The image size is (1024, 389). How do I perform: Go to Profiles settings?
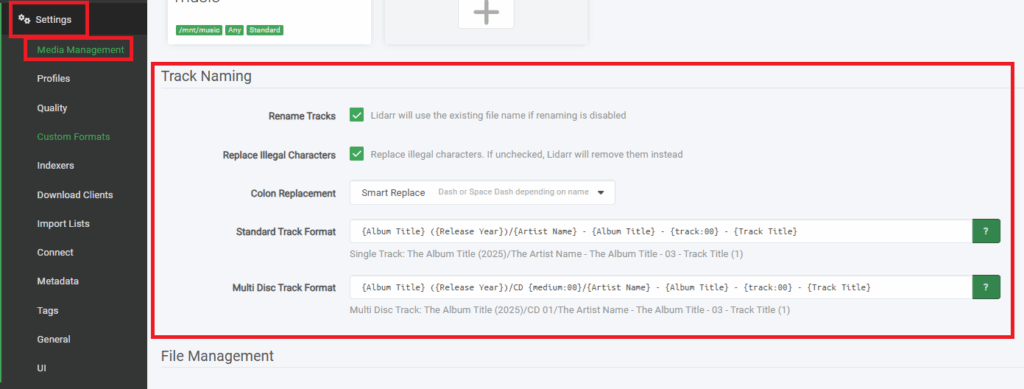coord(54,78)
